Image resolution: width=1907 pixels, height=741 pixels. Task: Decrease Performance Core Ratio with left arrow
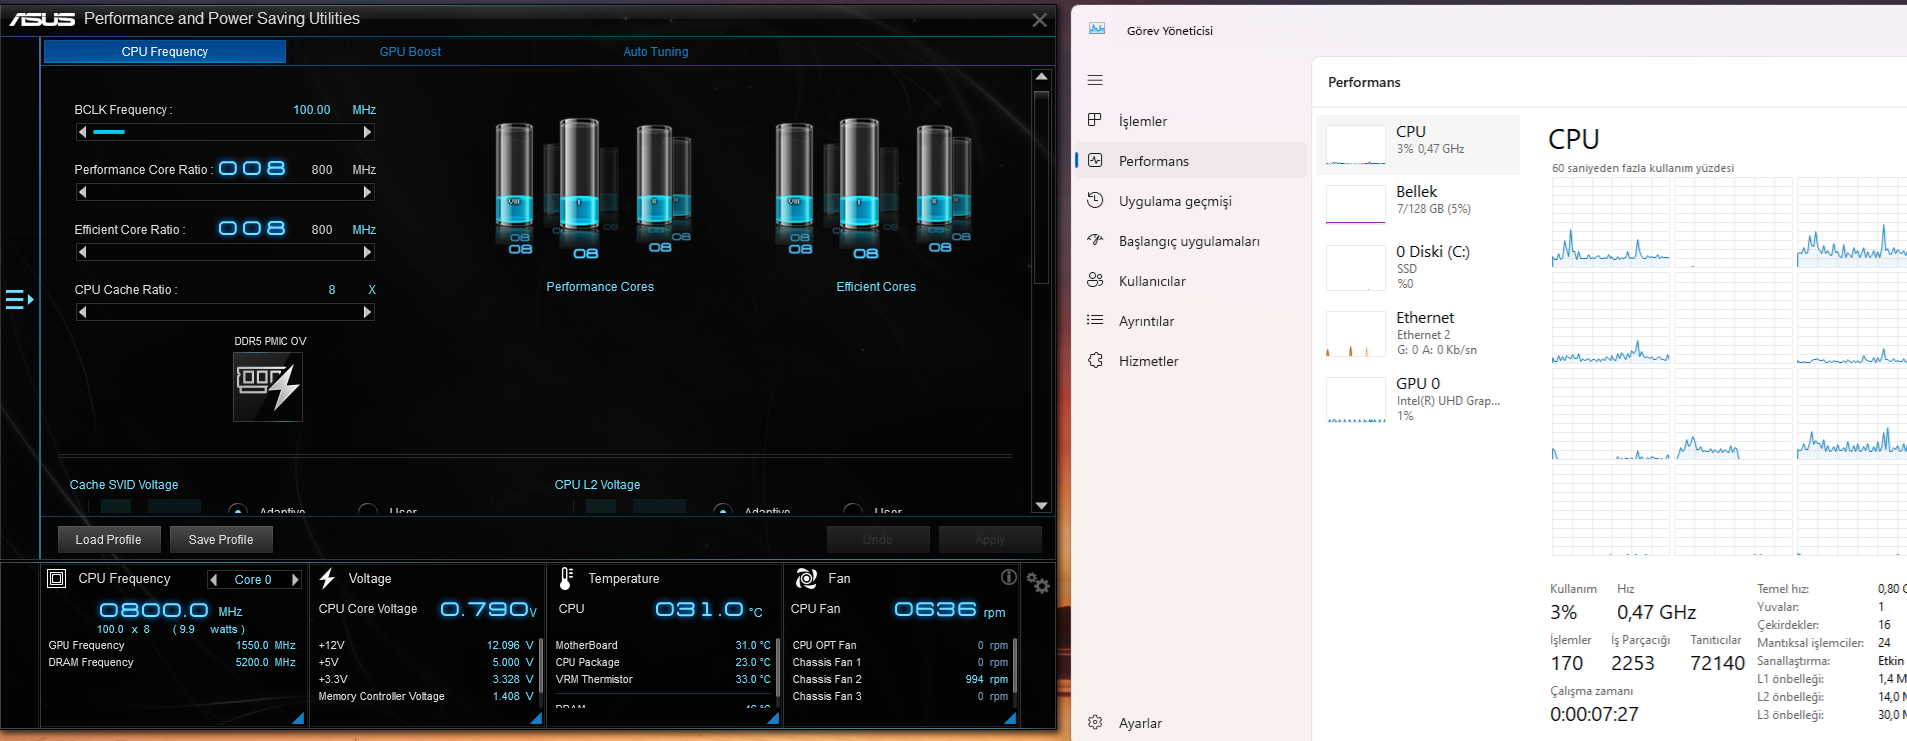82,192
